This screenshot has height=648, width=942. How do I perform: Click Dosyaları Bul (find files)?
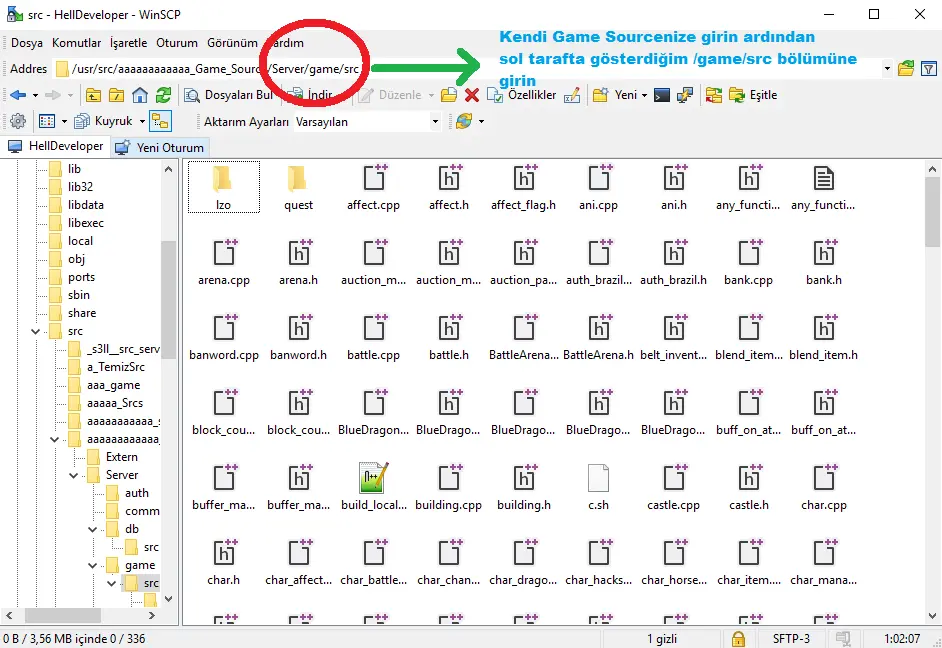(x=229, y=95)
